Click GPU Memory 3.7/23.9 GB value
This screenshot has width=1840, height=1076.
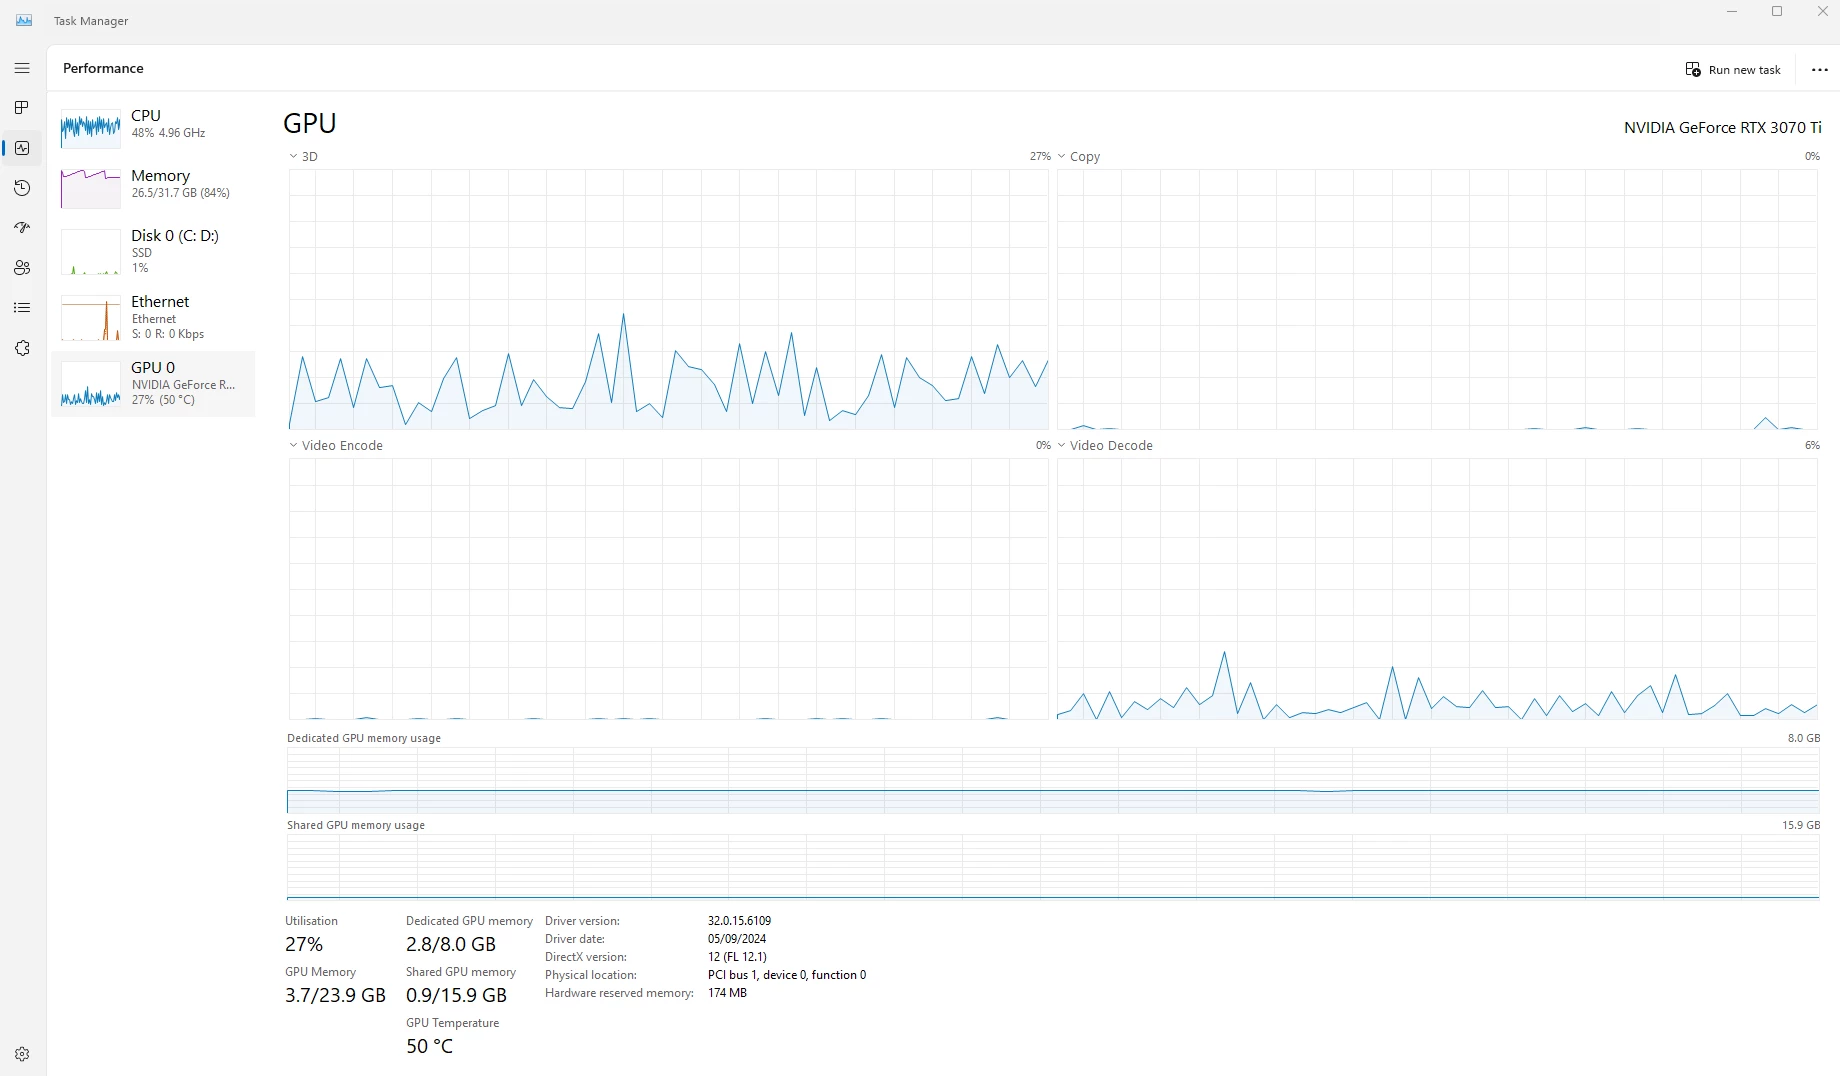(x=335, y=995)
